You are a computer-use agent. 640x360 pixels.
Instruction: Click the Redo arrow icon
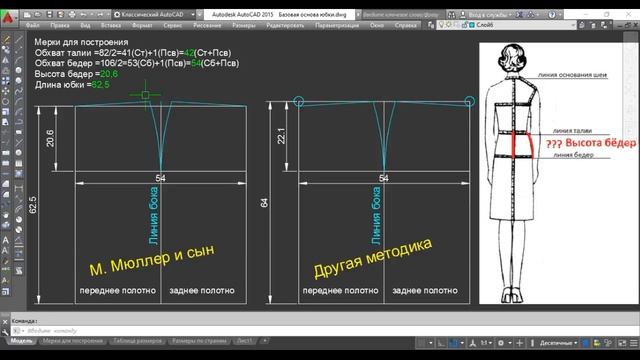[100, 15]
